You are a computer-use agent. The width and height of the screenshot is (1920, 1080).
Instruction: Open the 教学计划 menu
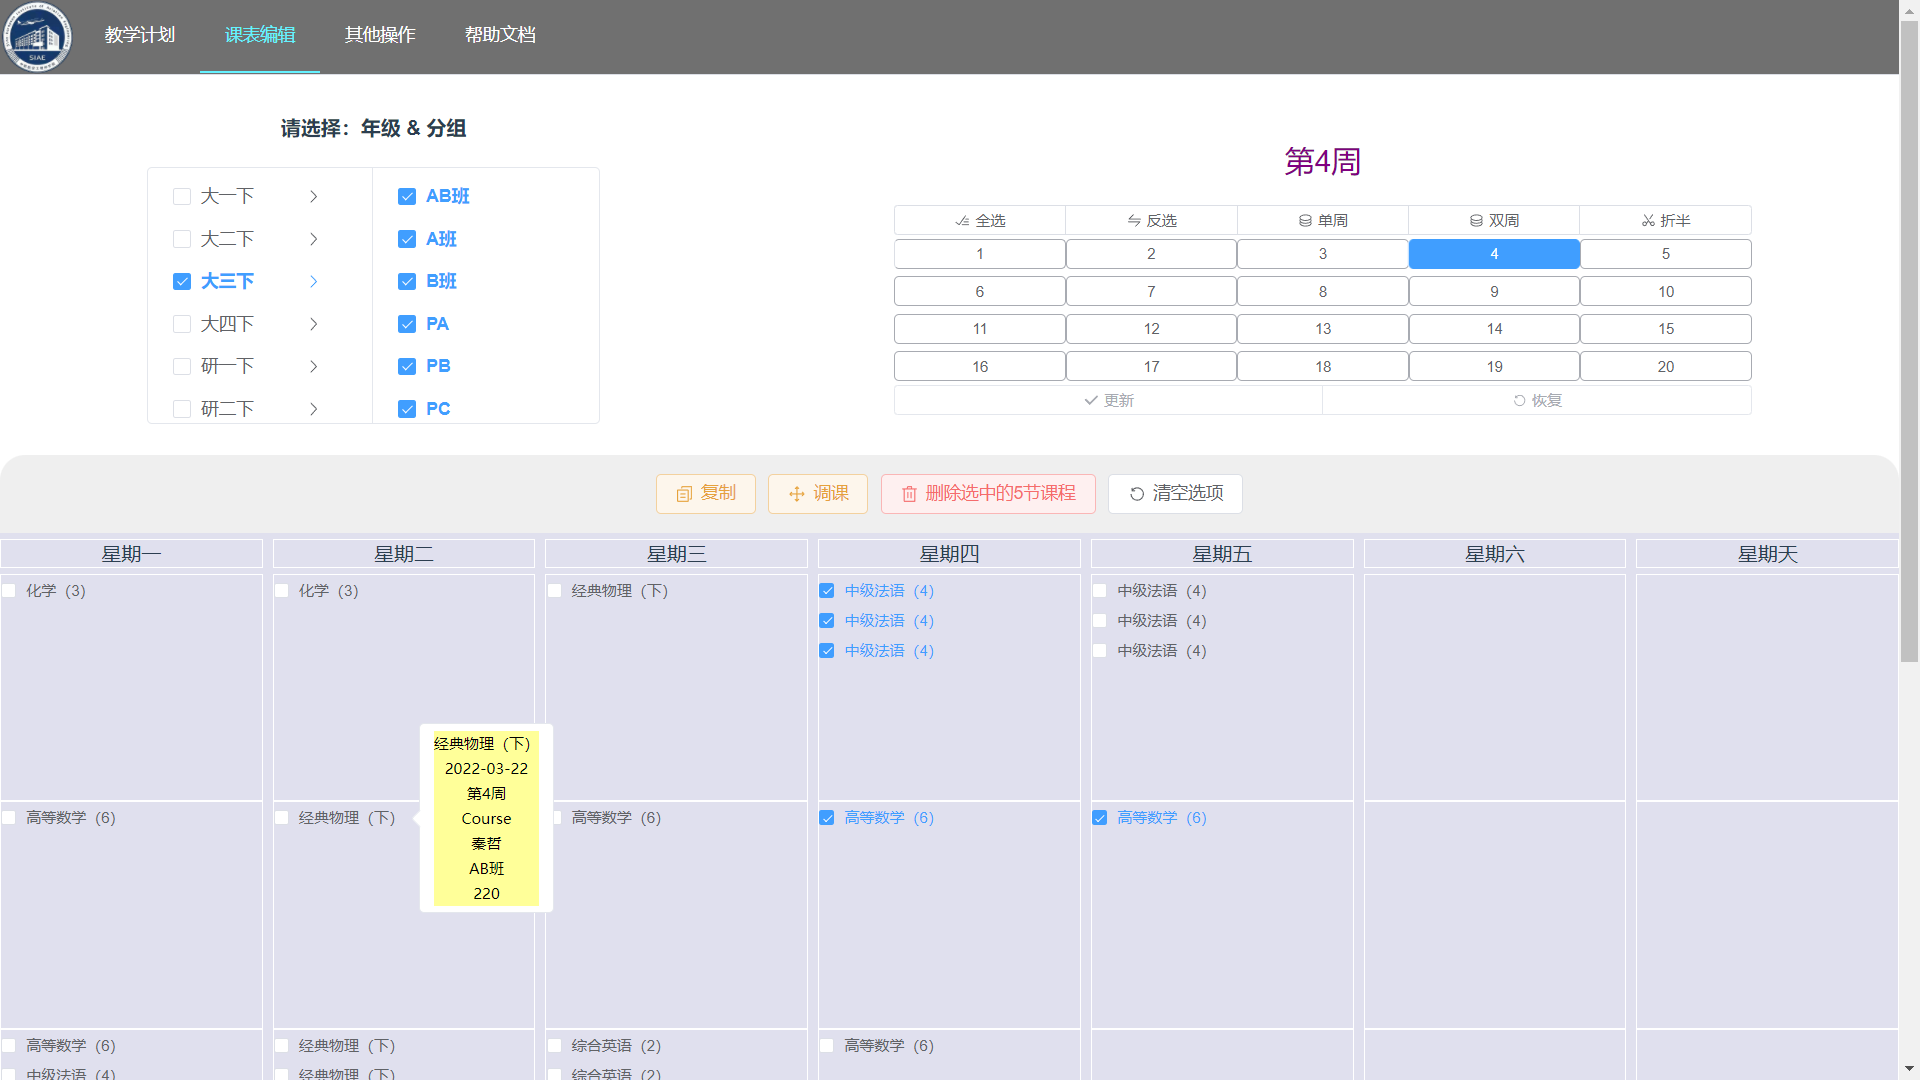[140, 36]
